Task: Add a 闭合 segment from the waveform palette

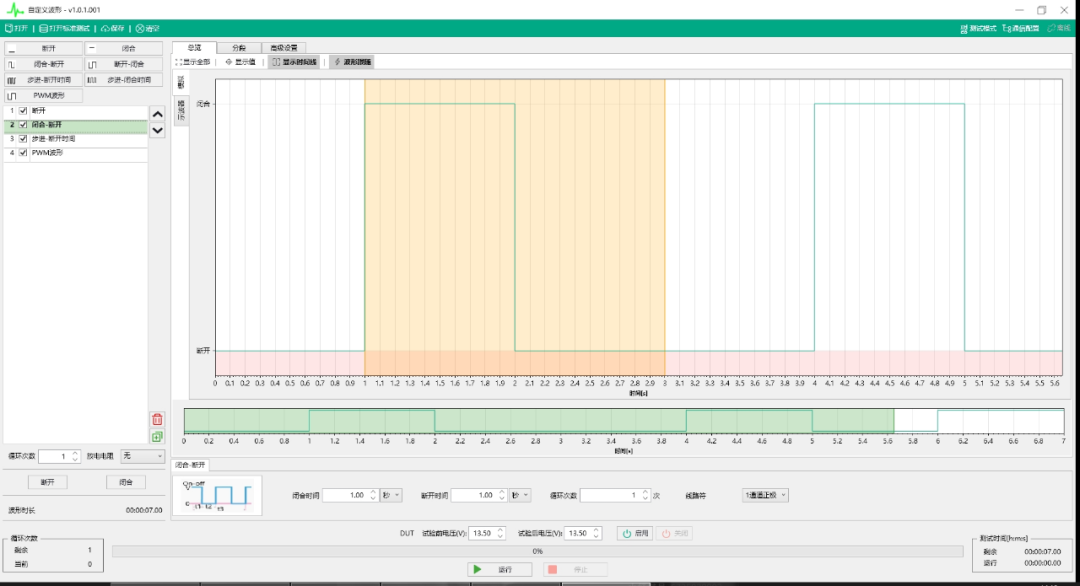Action: (x=124, y=48)
